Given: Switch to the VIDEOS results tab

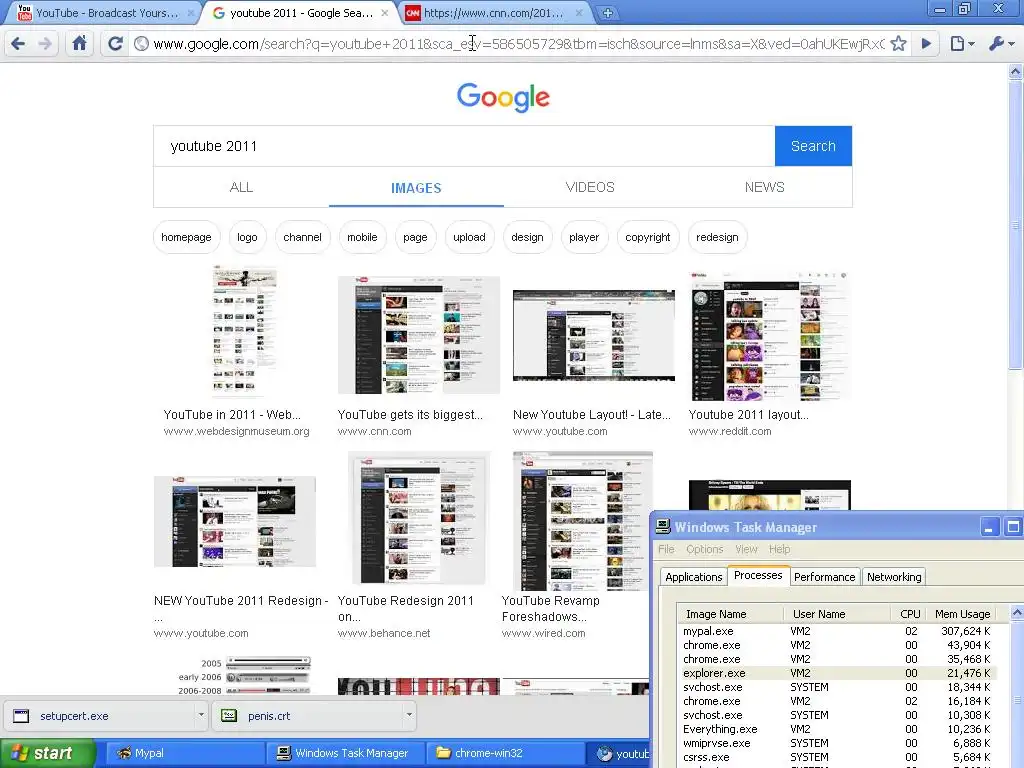Looking at the screenshot, I should pos(590,187).
